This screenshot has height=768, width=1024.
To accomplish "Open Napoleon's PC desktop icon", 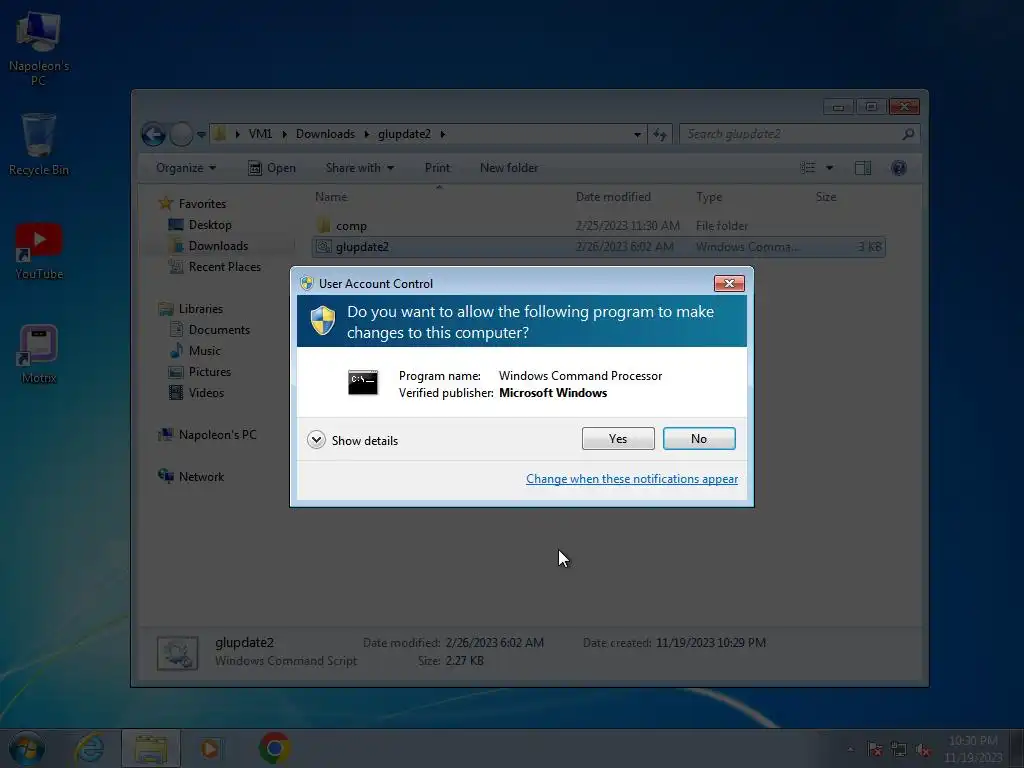I will point(39,49).
